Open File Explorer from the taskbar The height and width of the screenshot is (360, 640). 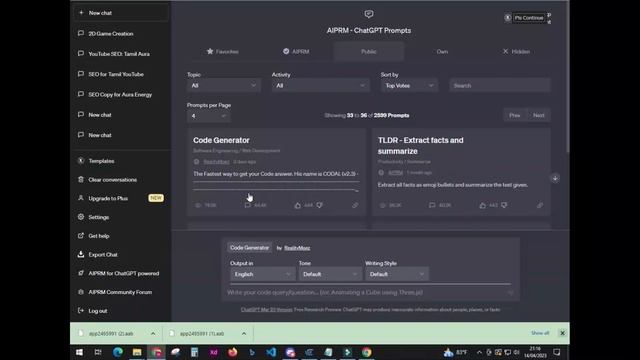pyautogui.click(x=137, y=352)
